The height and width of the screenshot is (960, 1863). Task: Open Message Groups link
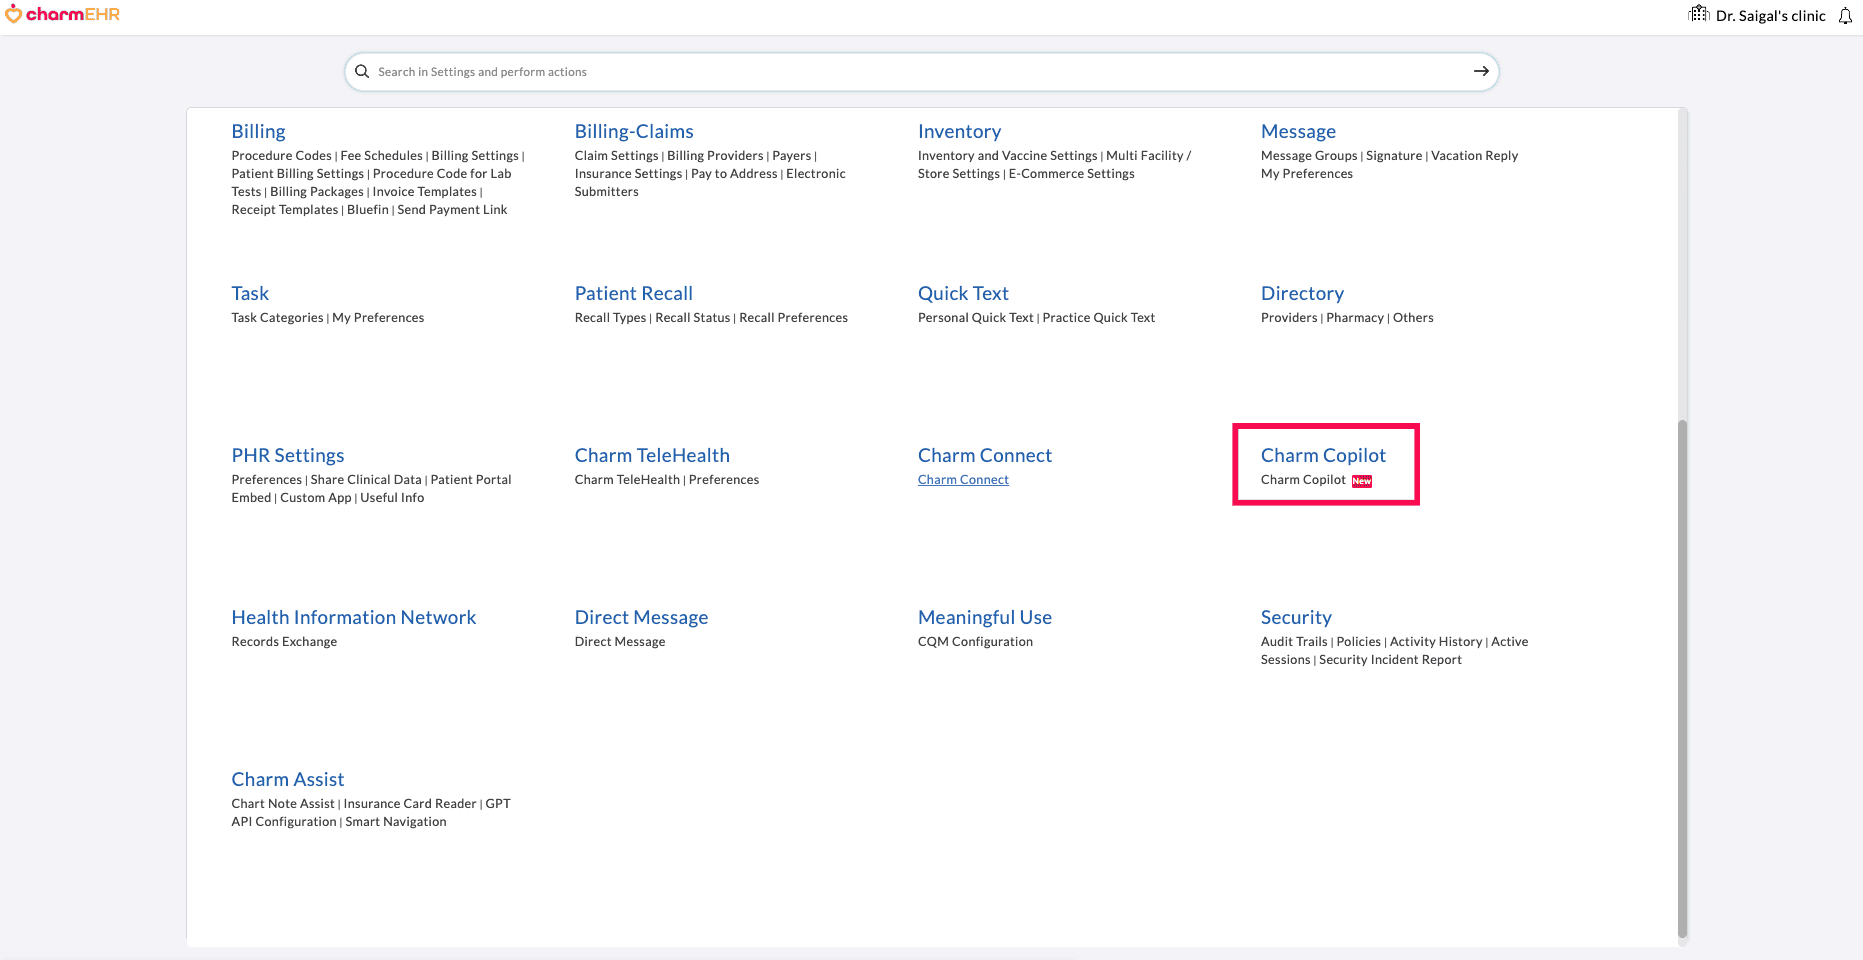click(1309, 155)
